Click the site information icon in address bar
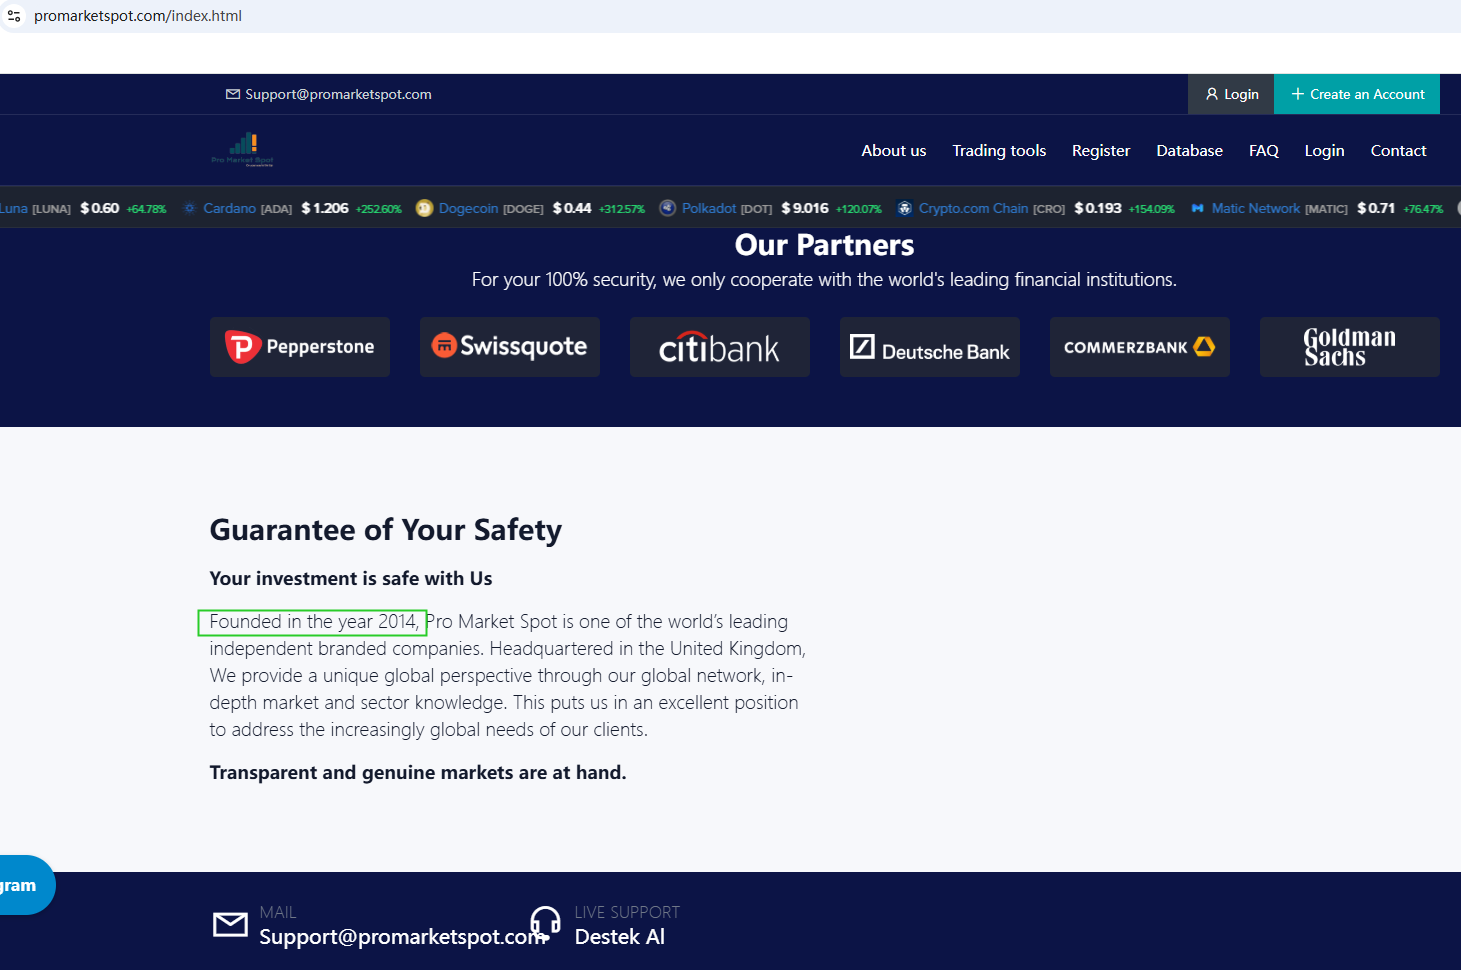Screen dimensions: 1461x970 click(x=14, y=16)
